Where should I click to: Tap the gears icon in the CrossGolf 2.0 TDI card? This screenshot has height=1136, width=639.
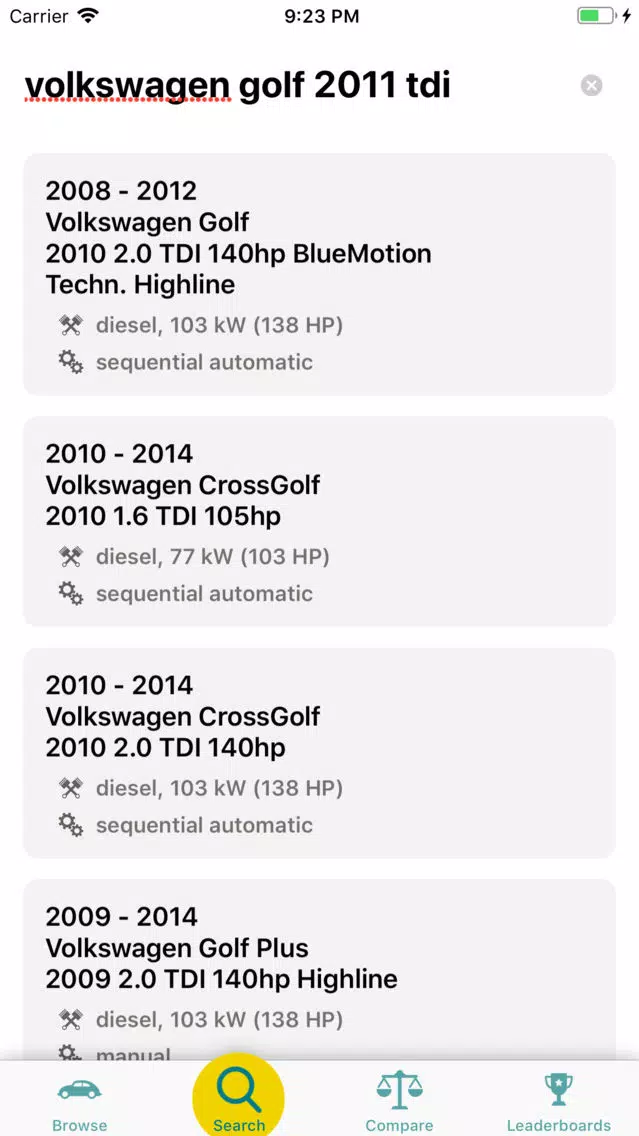[70, 824]
